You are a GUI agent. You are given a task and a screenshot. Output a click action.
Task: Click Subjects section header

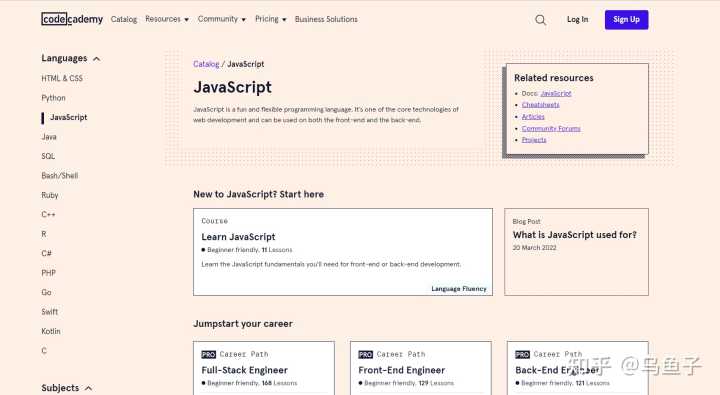[x=60, y=388]
